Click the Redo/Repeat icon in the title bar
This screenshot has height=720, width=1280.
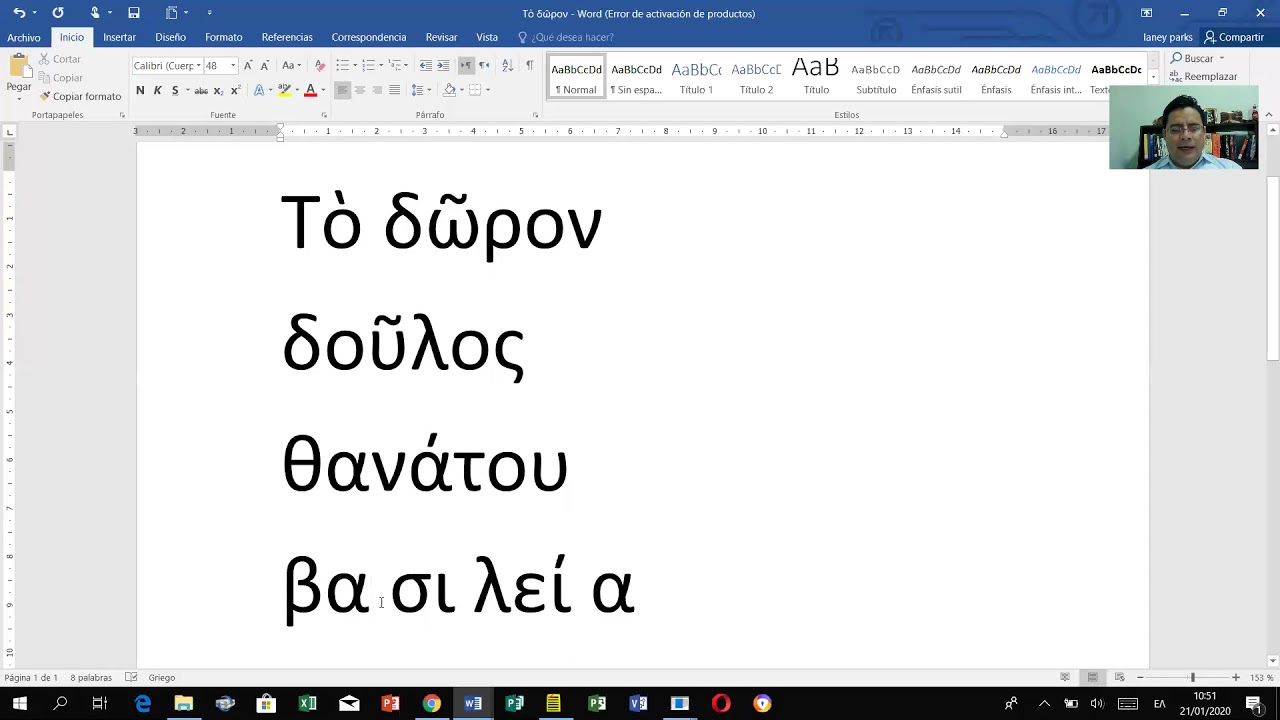tap(58, 13)
